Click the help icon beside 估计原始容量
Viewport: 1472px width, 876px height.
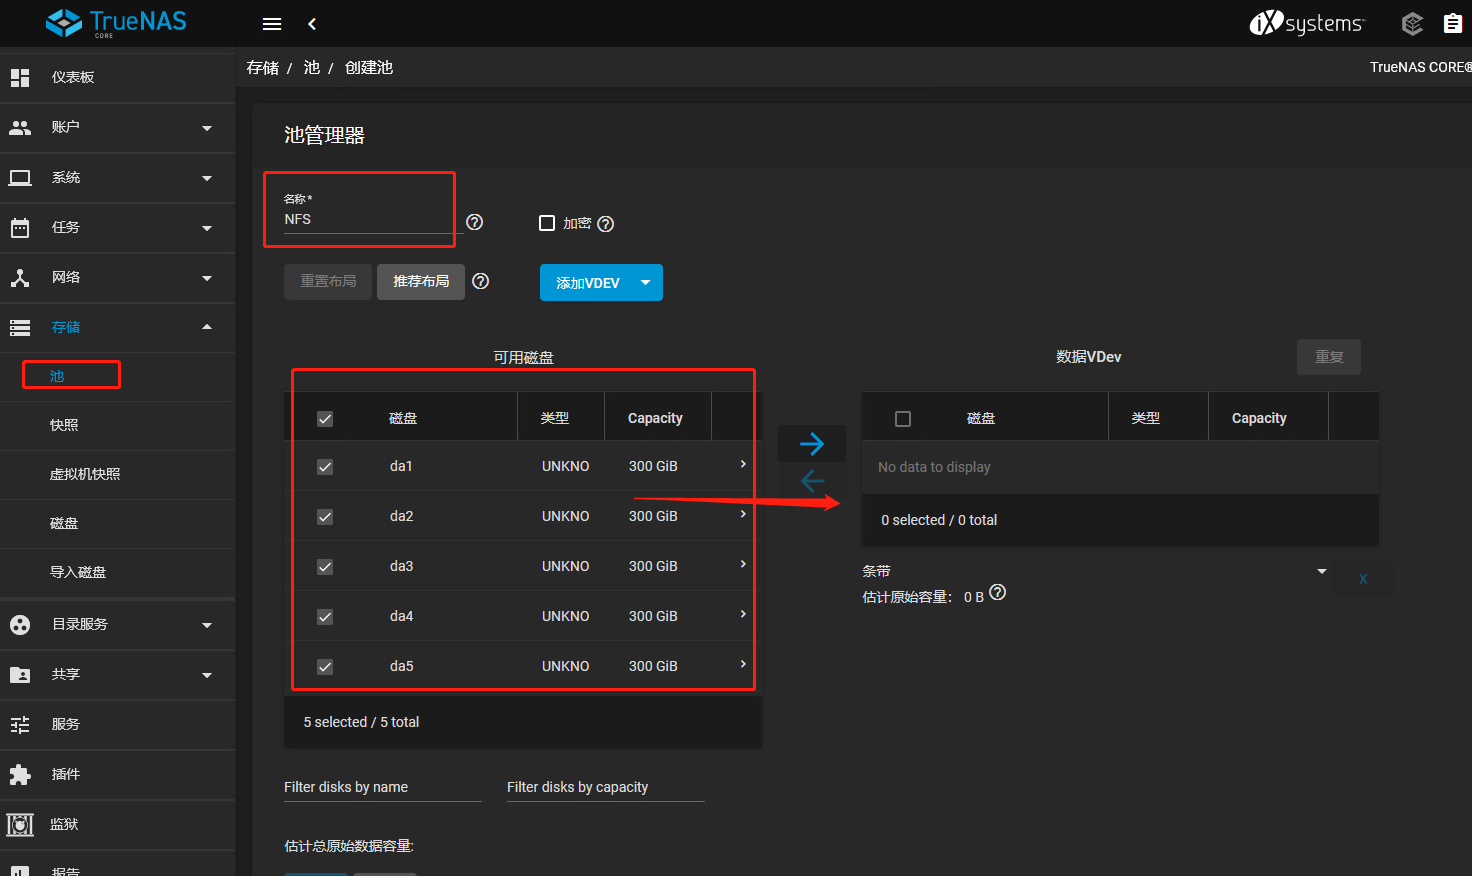[x=997, y=592]
